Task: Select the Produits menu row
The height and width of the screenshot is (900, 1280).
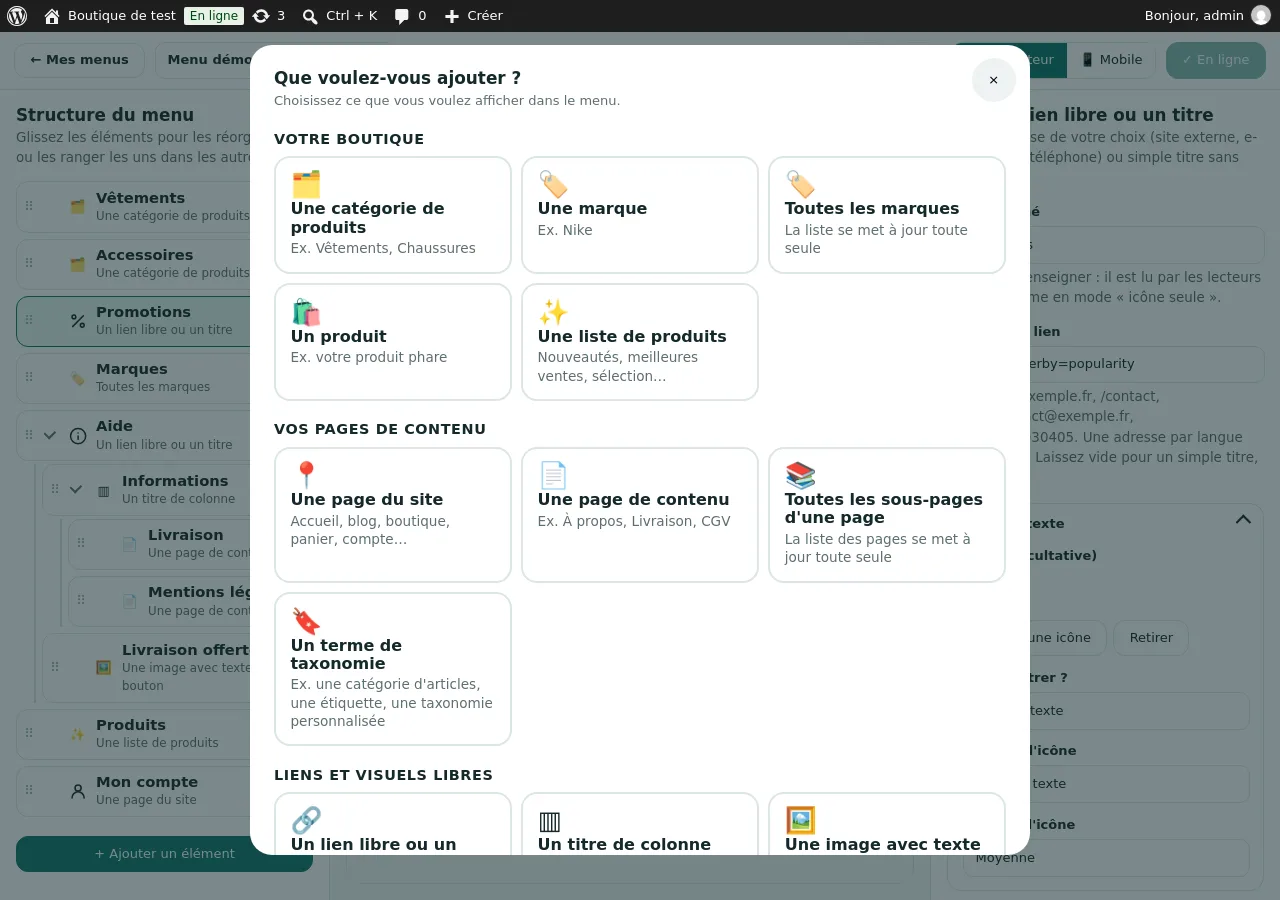Action: [x=135, y=733]
